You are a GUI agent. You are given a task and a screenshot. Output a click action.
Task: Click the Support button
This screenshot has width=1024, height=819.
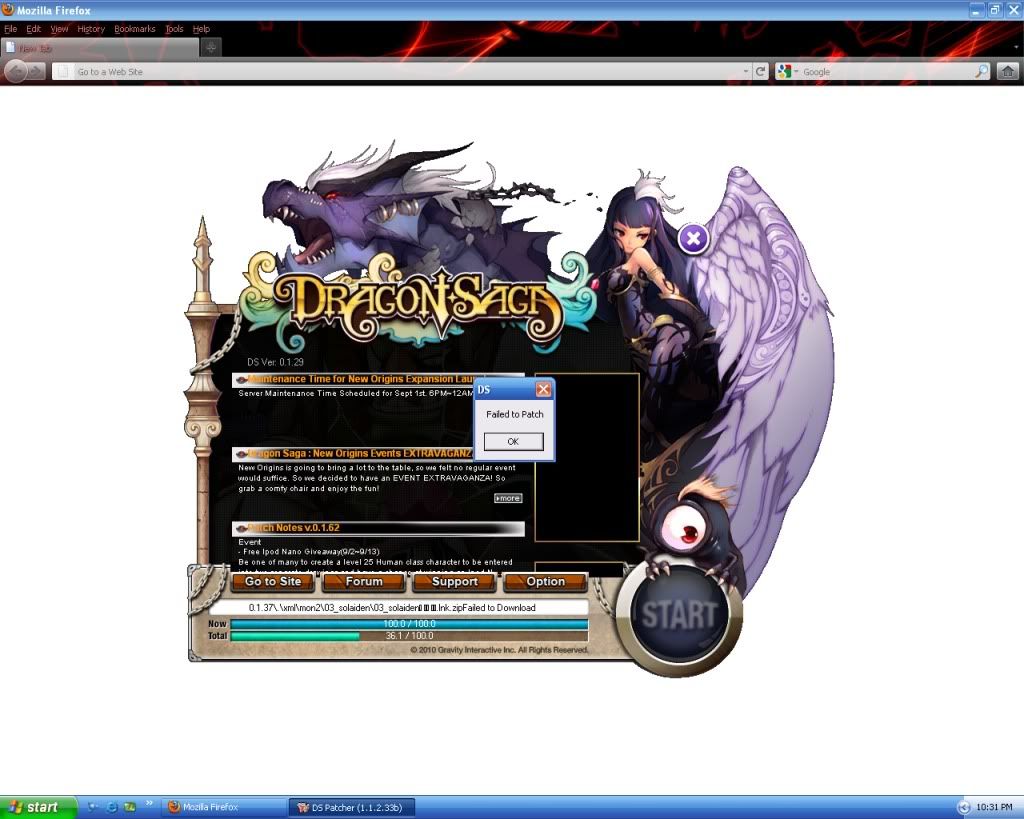(x=455, y=581)
